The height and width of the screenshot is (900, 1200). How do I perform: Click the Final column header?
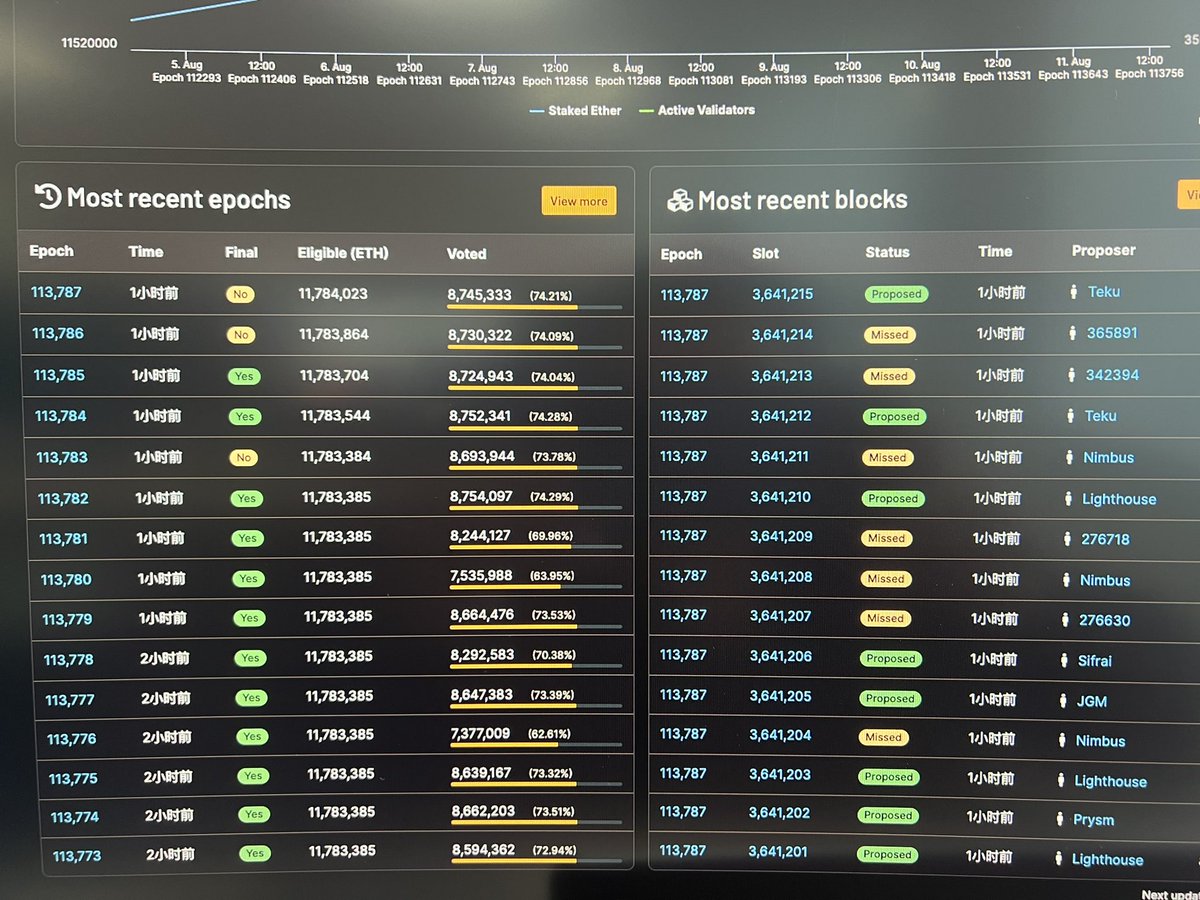tap(241, 253)
